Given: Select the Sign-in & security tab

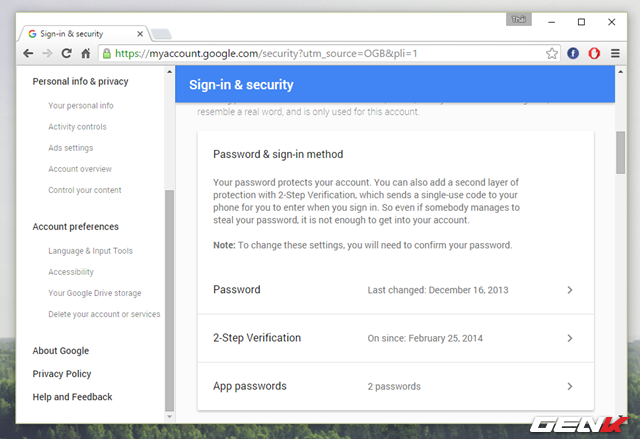Looking at the screenshot, I should (x=82, y=33).
